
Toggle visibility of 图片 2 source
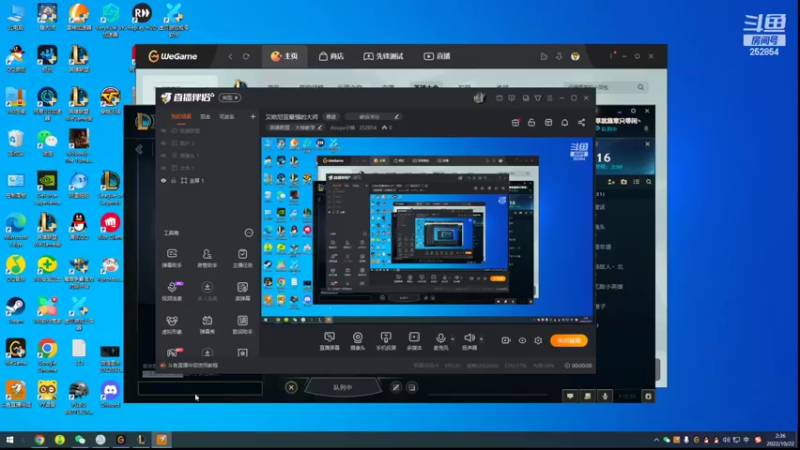click(x=163, y=143)
